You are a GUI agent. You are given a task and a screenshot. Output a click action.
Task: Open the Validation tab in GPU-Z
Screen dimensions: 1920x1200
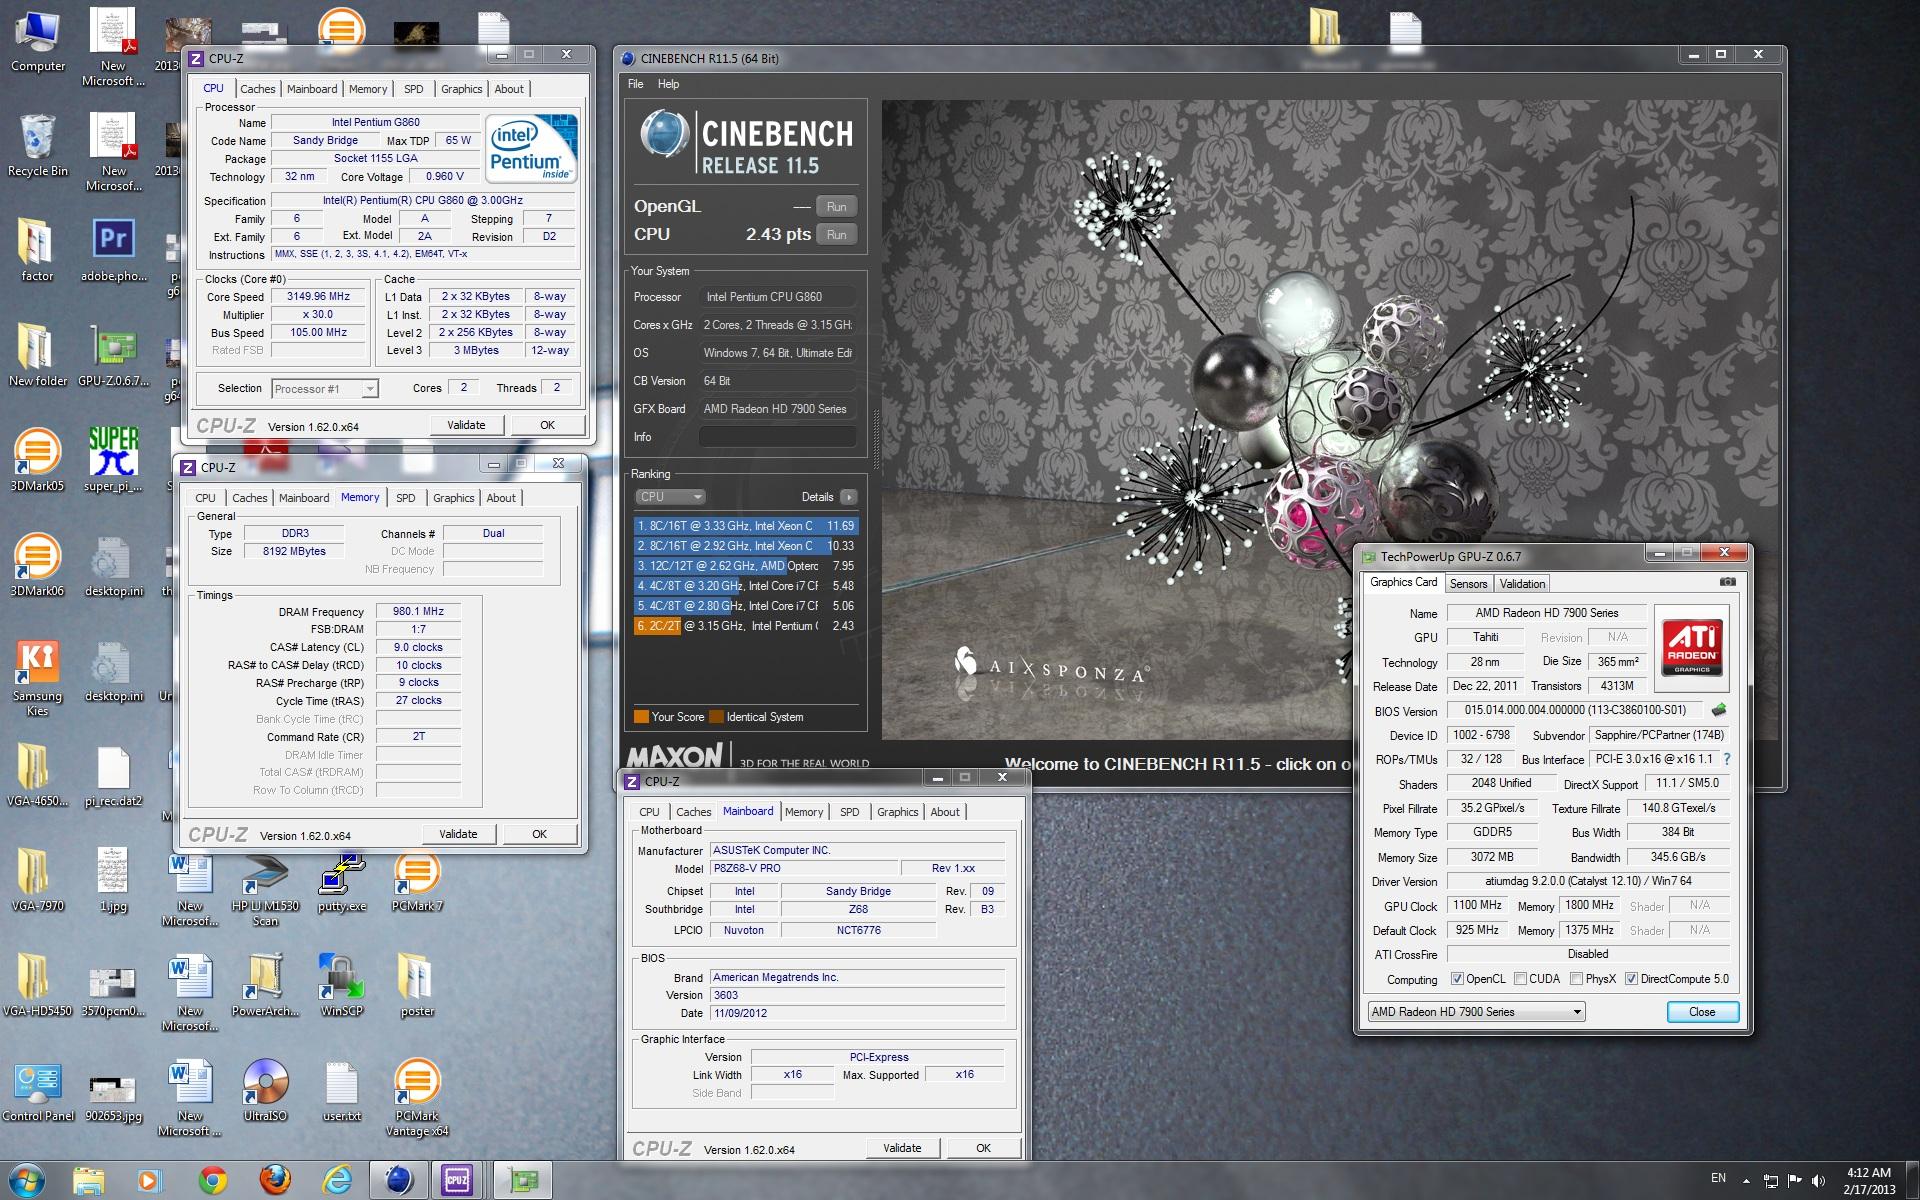coord(1522,584)
